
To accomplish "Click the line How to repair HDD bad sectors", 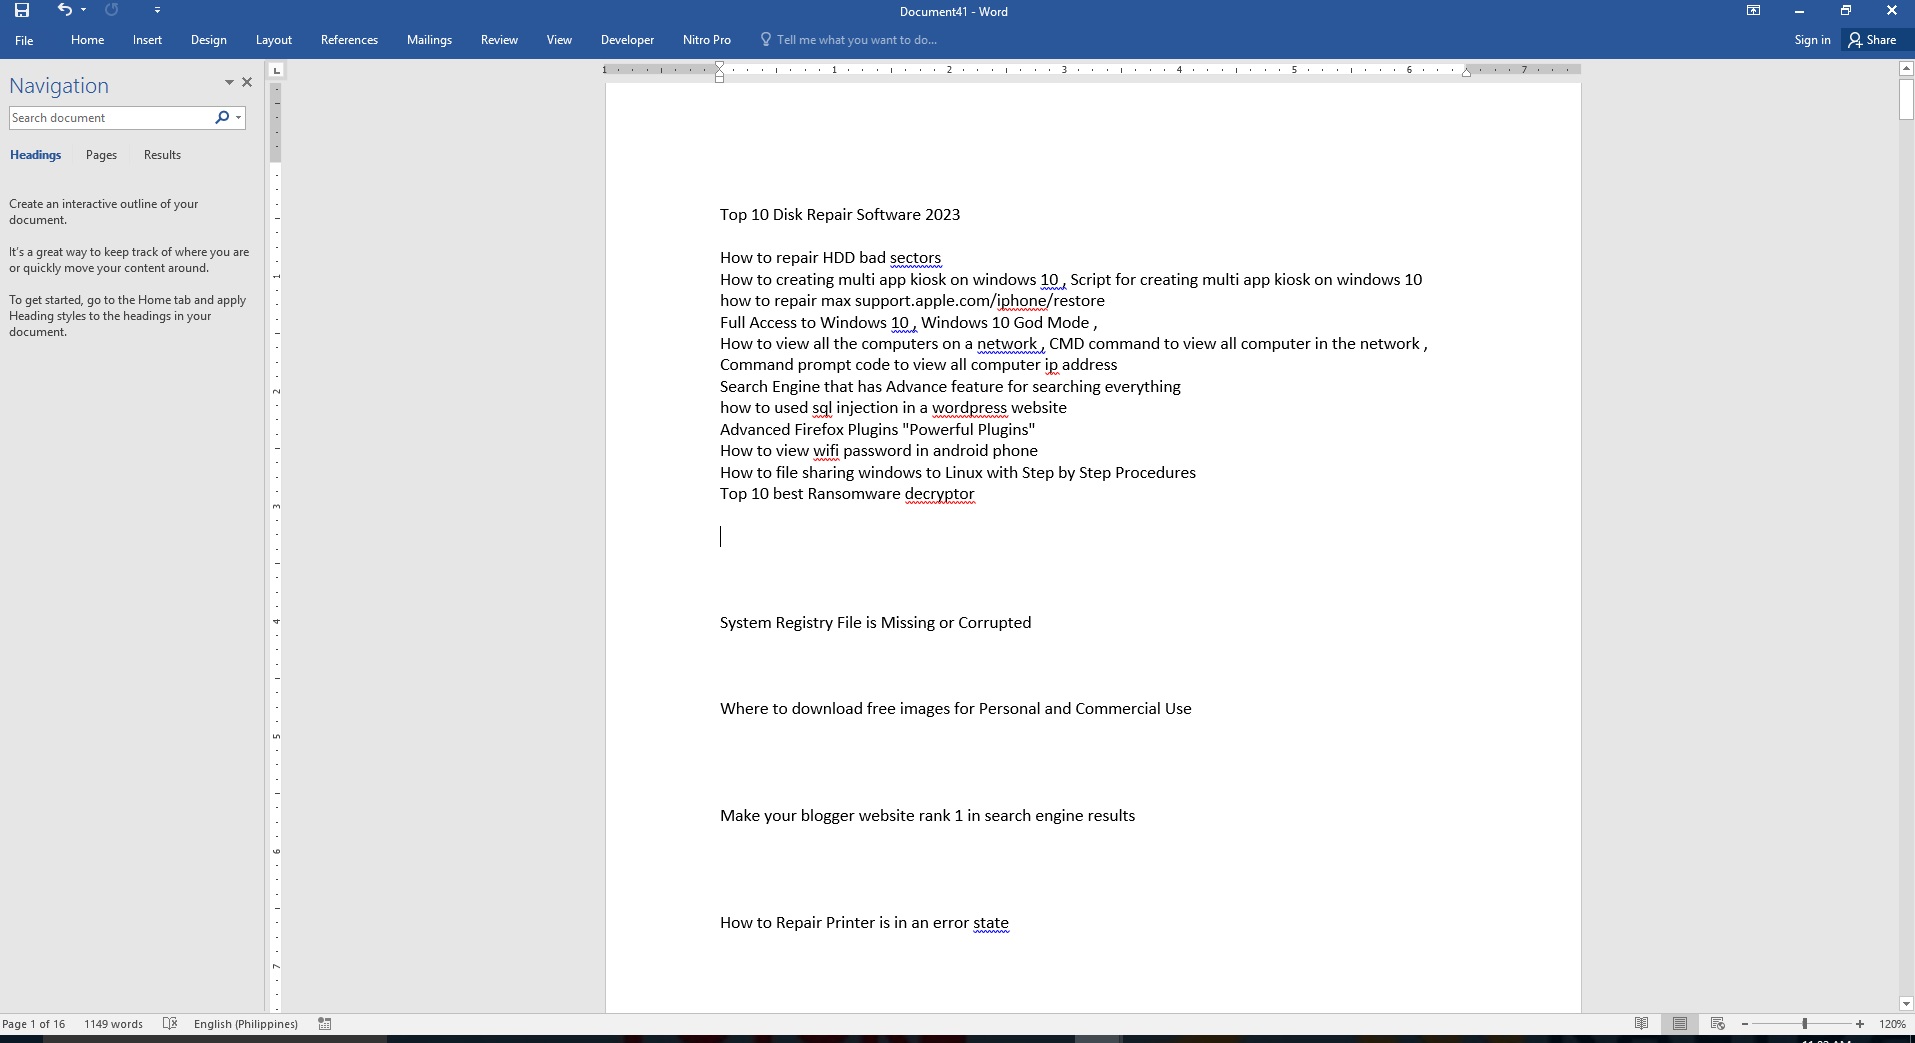I will (x=831, y=258).
